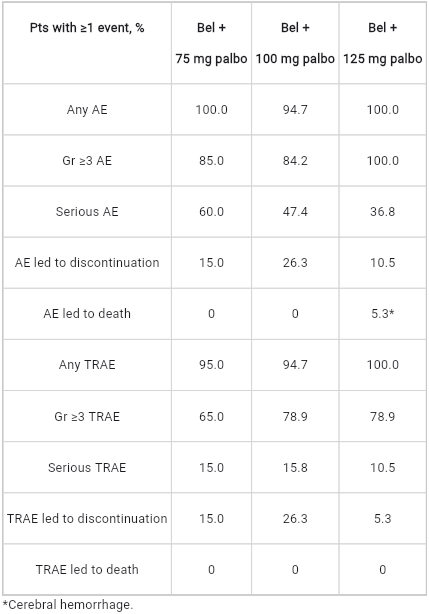Select the 'Bel + 125 mg palbo' column header
This screenshot has width=429, height=614.
[382, 43]
